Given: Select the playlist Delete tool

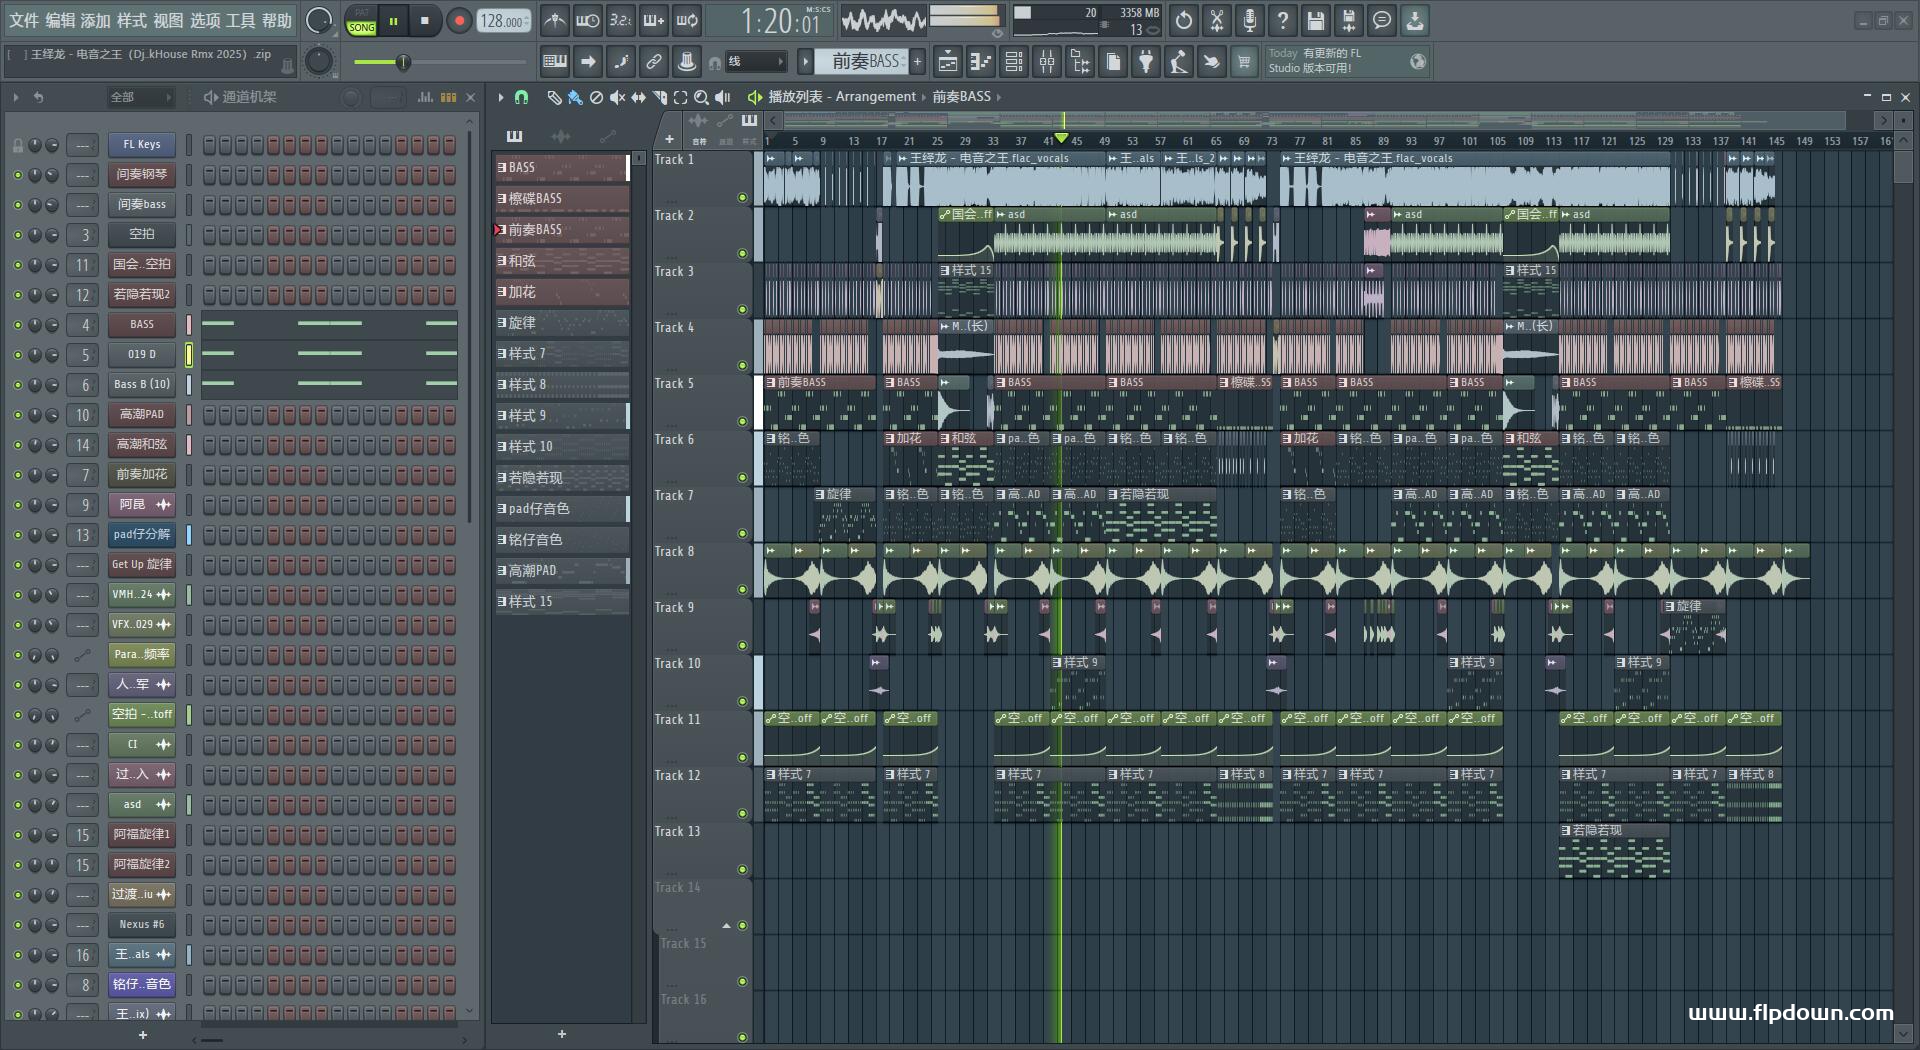Looking at the screenshot, I should tap(596, 97).
